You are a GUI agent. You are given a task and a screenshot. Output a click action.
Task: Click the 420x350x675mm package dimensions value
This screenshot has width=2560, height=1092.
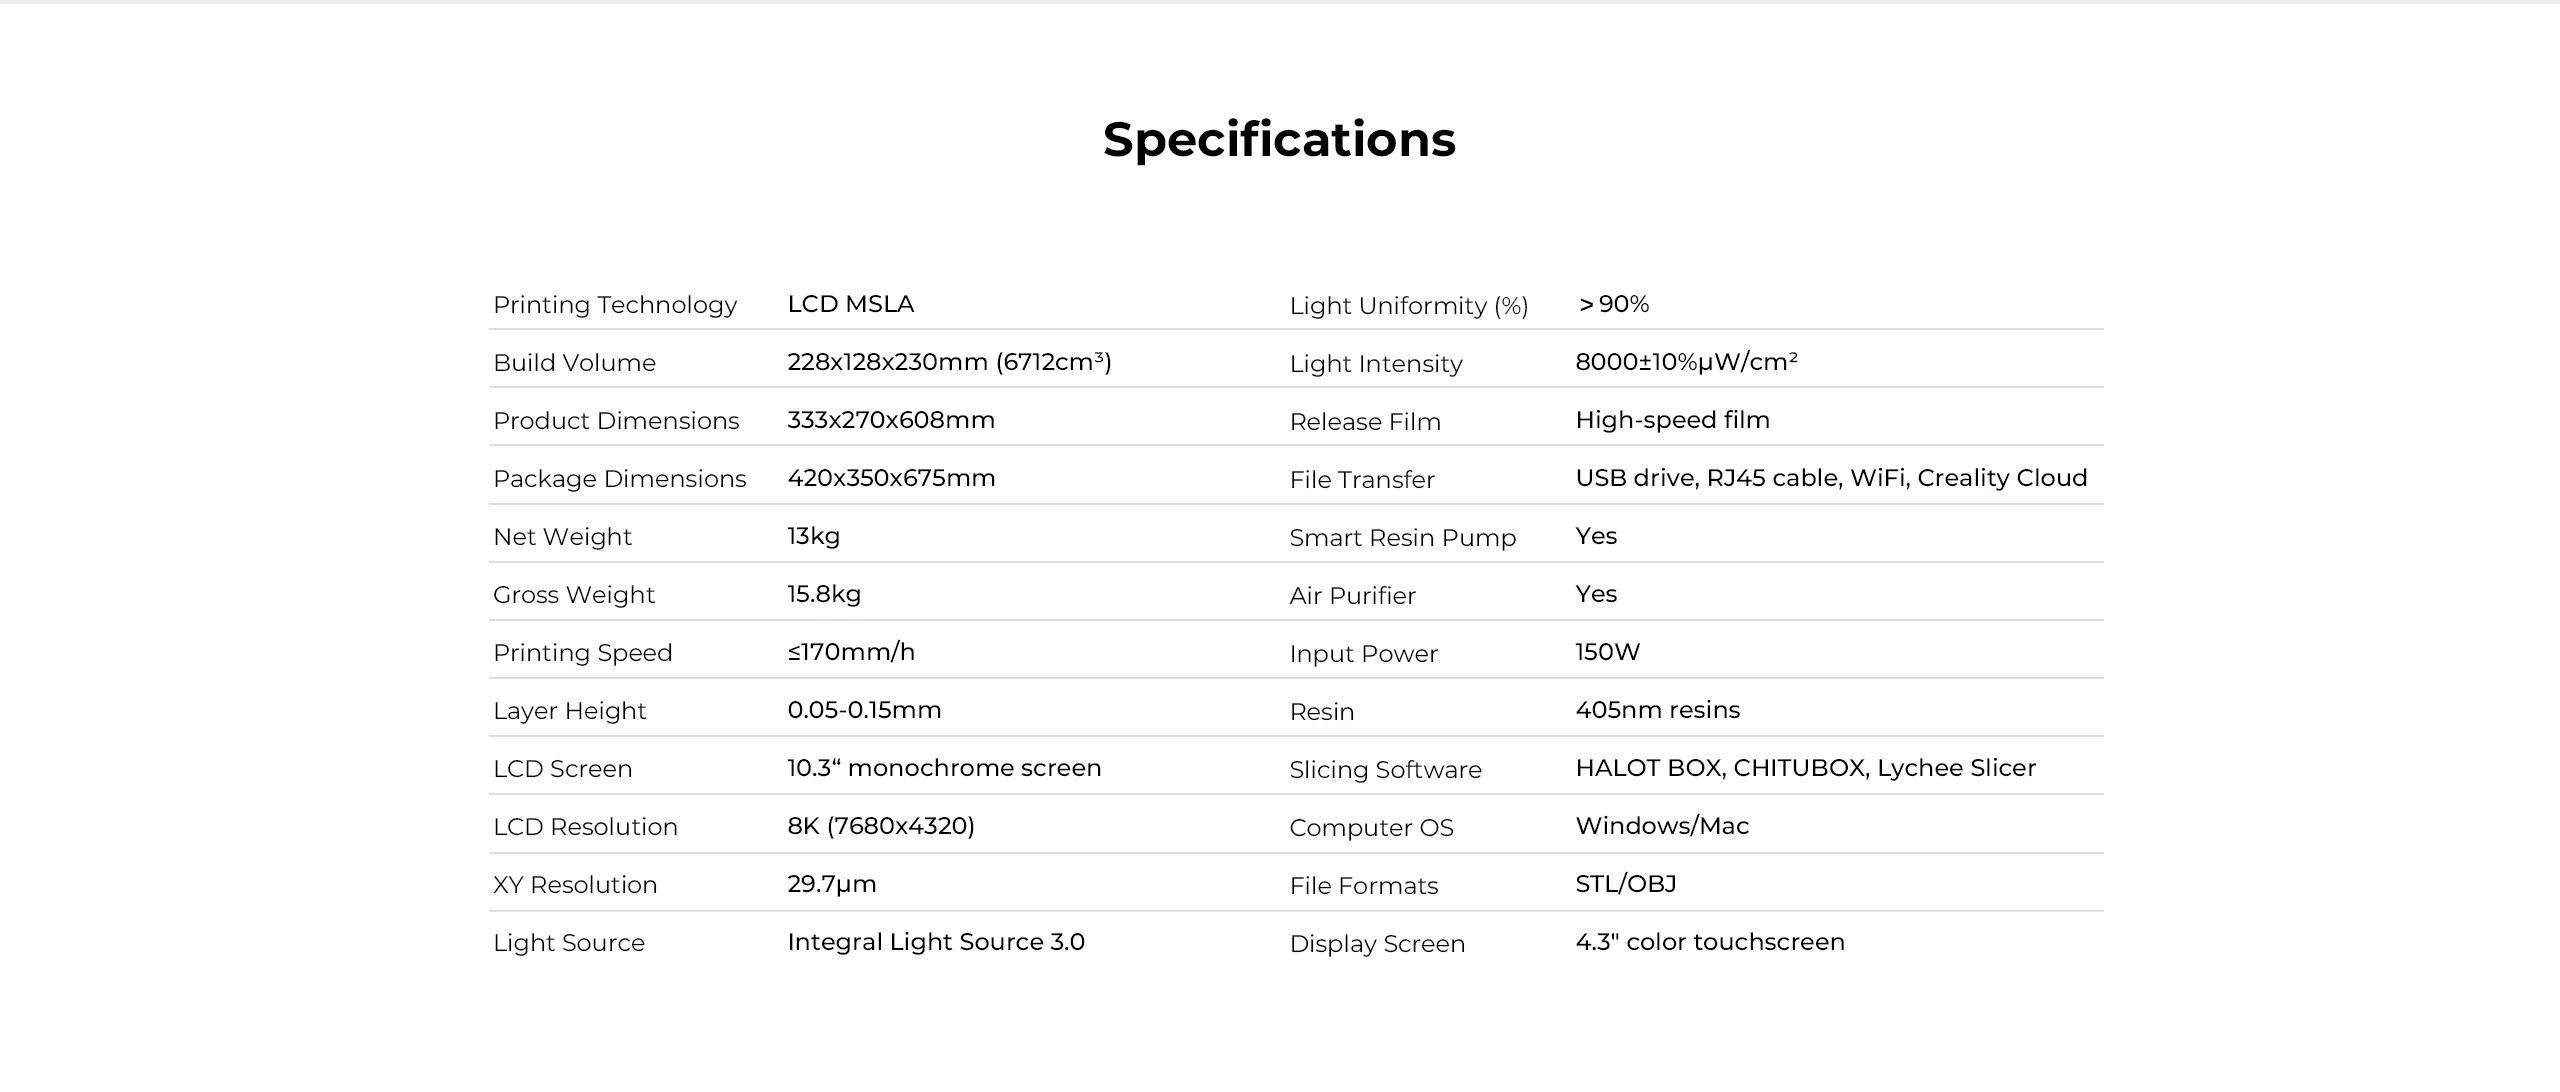(891, 478)
